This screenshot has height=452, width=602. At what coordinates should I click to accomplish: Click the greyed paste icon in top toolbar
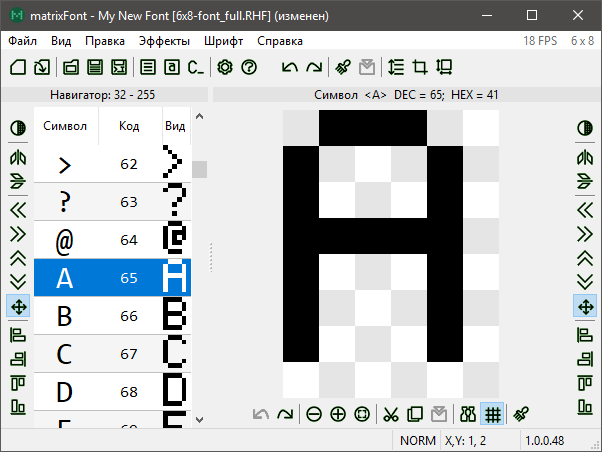[367, 67]
